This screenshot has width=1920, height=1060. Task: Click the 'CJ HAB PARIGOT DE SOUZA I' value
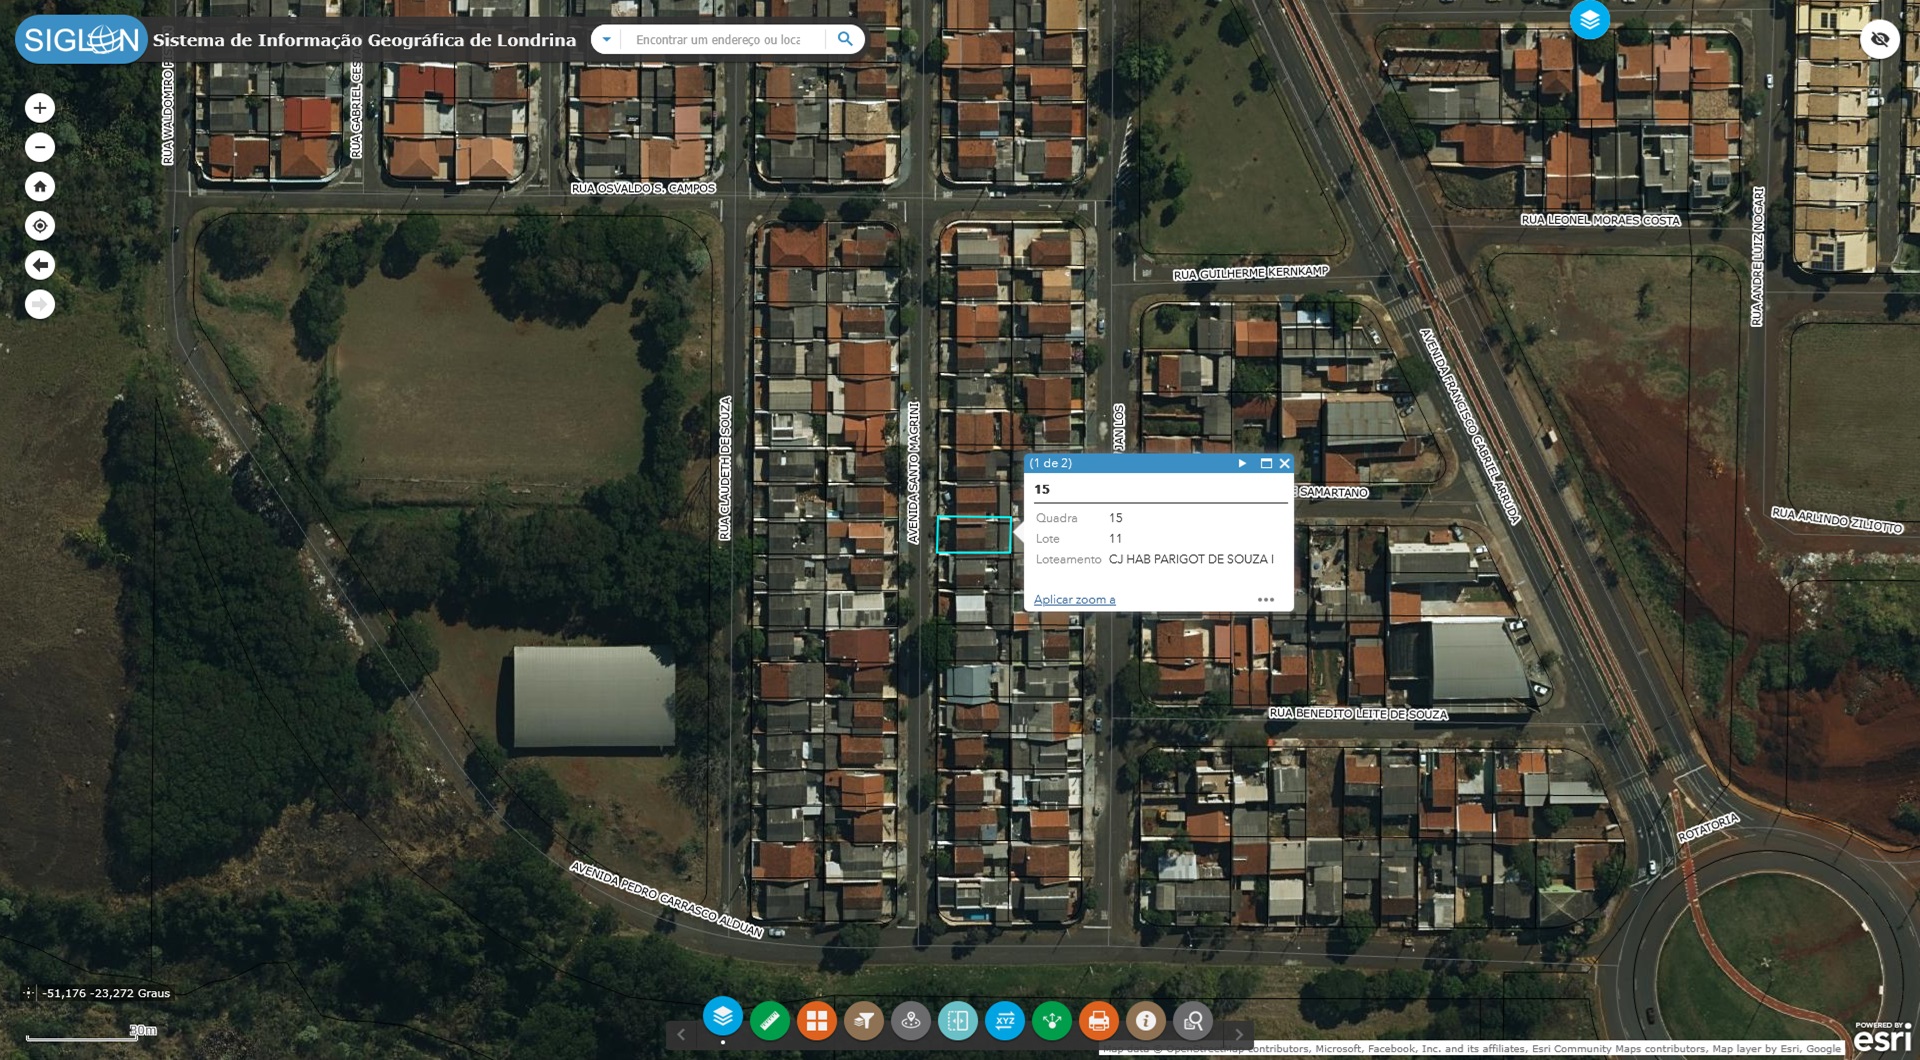(1191, 559)
